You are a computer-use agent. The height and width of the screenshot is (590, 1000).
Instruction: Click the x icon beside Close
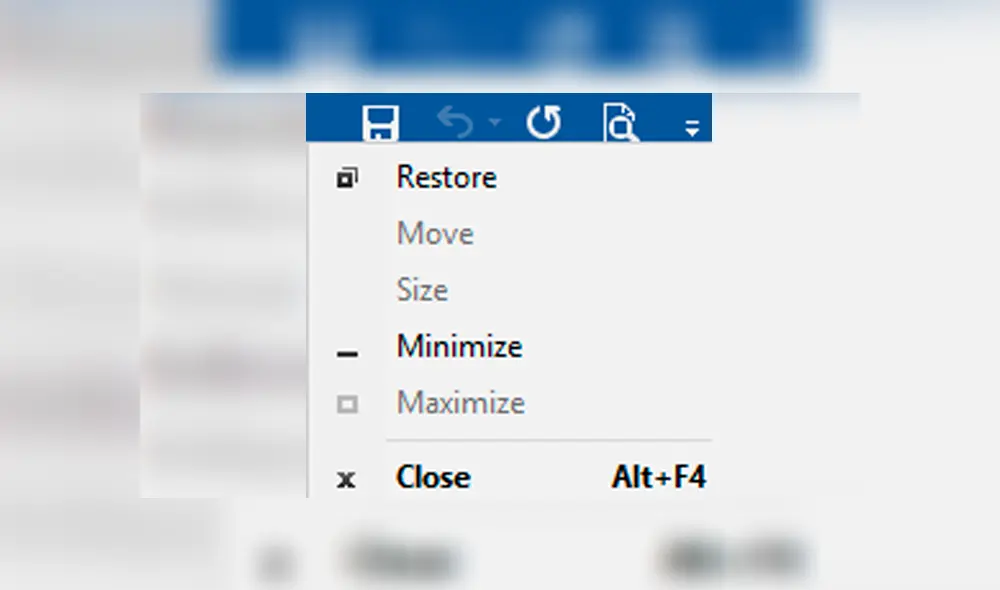tap(346, 479)
